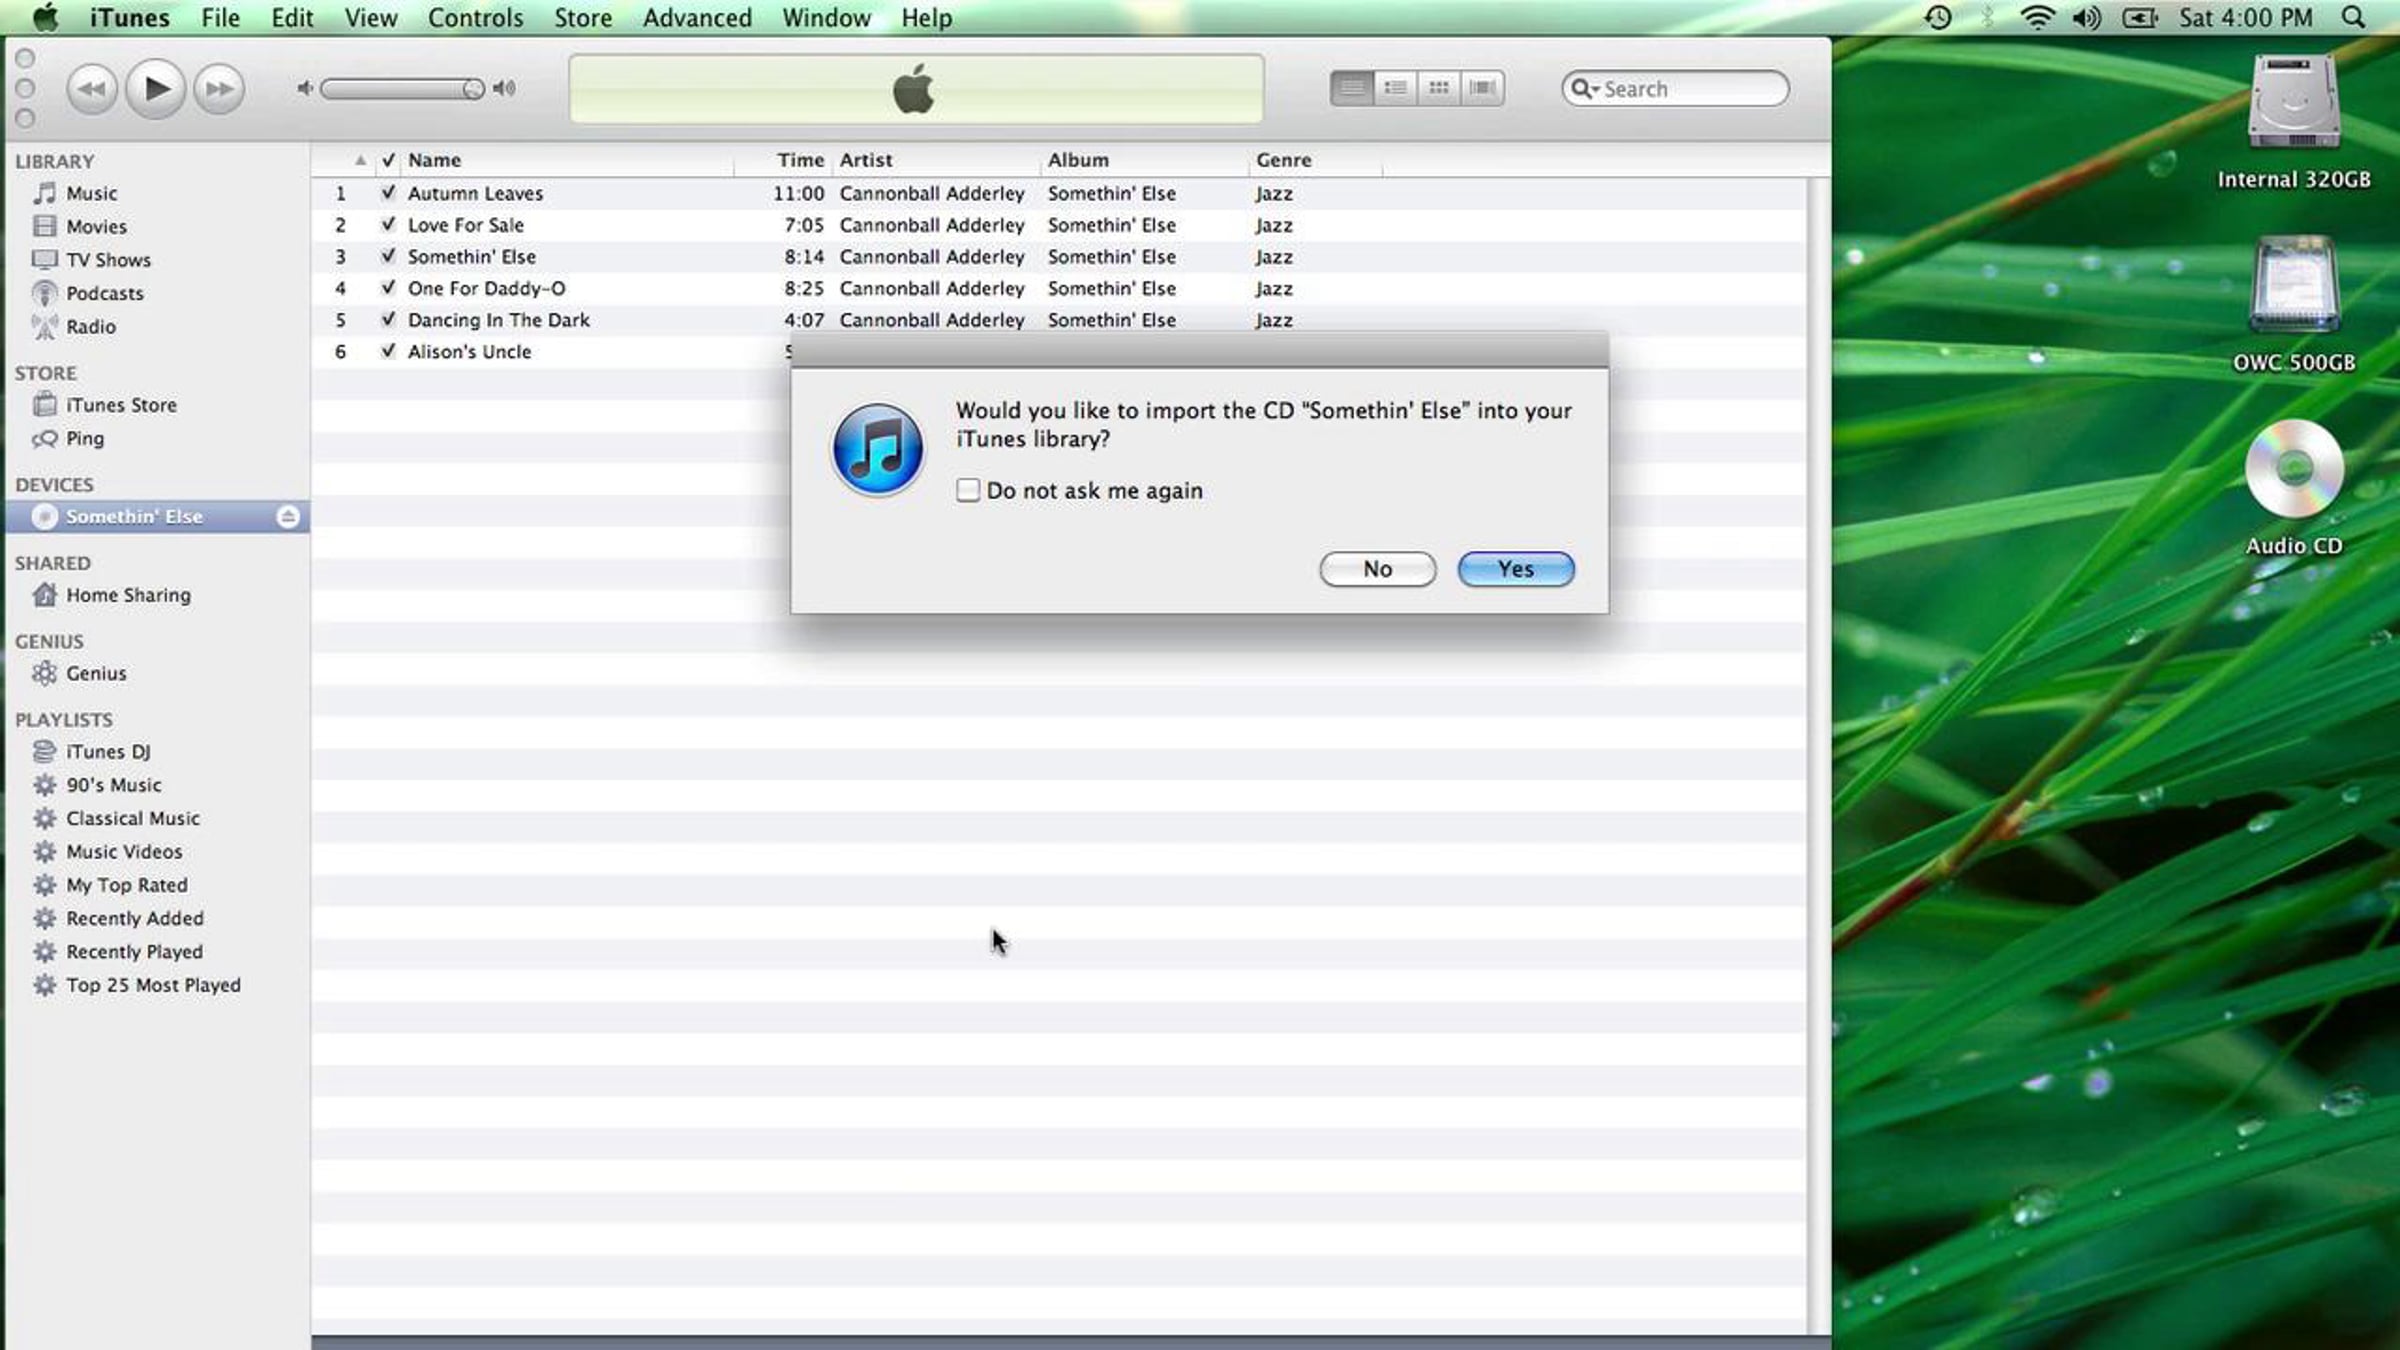2400x1350 pixels.
Task: Uncheck the Alison's Uncle track checkbox
Action: [x=388, y=351]
